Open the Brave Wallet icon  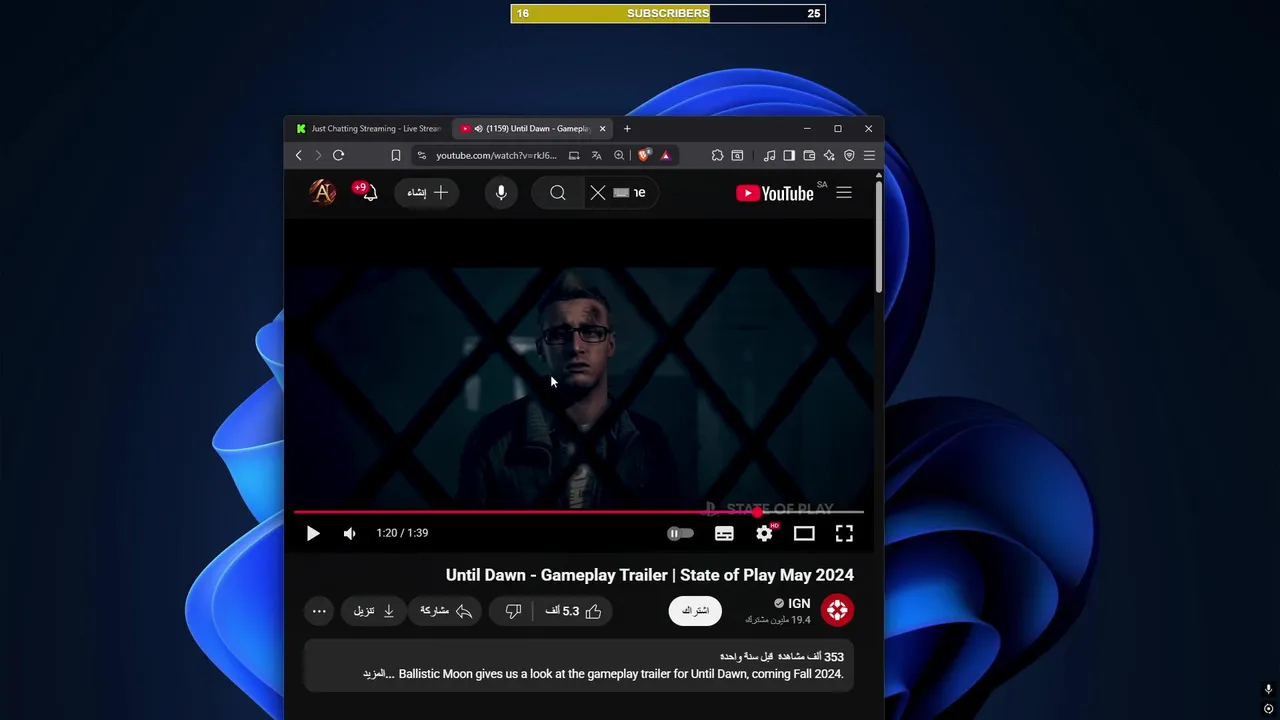(809, 155)
